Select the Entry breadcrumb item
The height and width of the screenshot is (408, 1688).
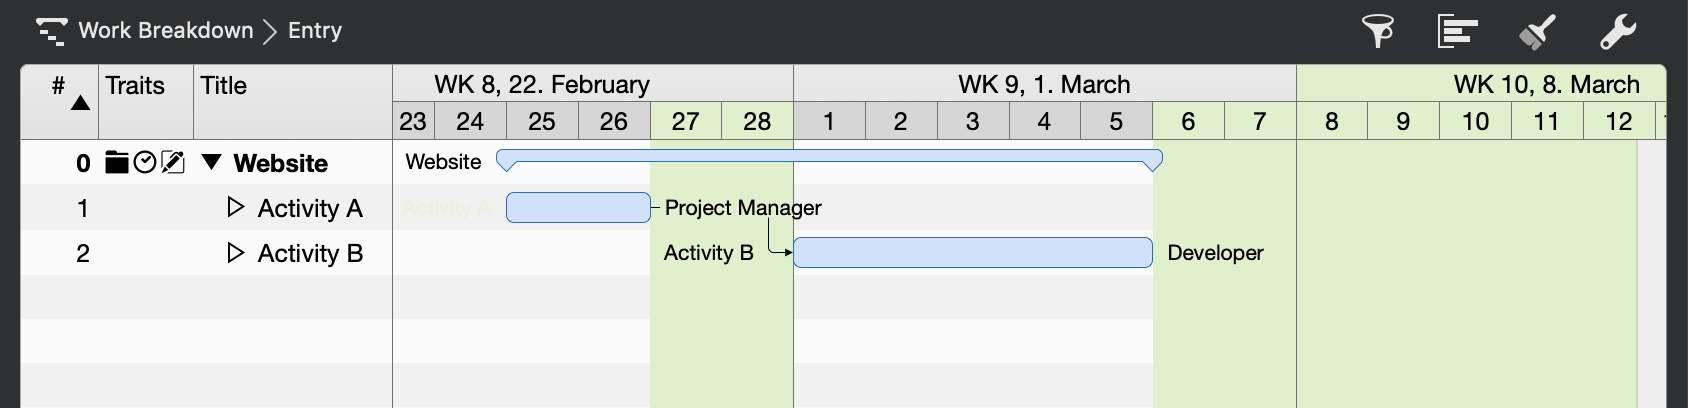(315, 31)
